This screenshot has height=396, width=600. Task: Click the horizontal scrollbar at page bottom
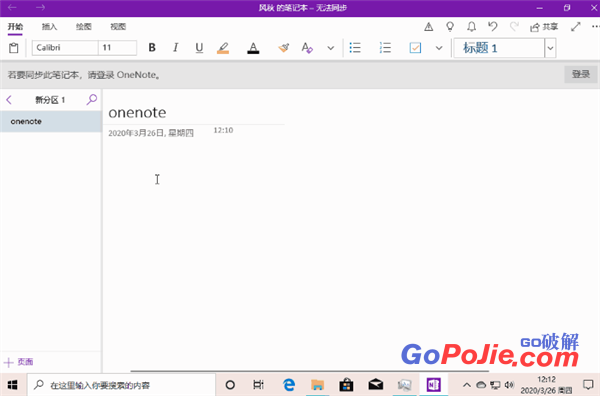coord(310,371)
